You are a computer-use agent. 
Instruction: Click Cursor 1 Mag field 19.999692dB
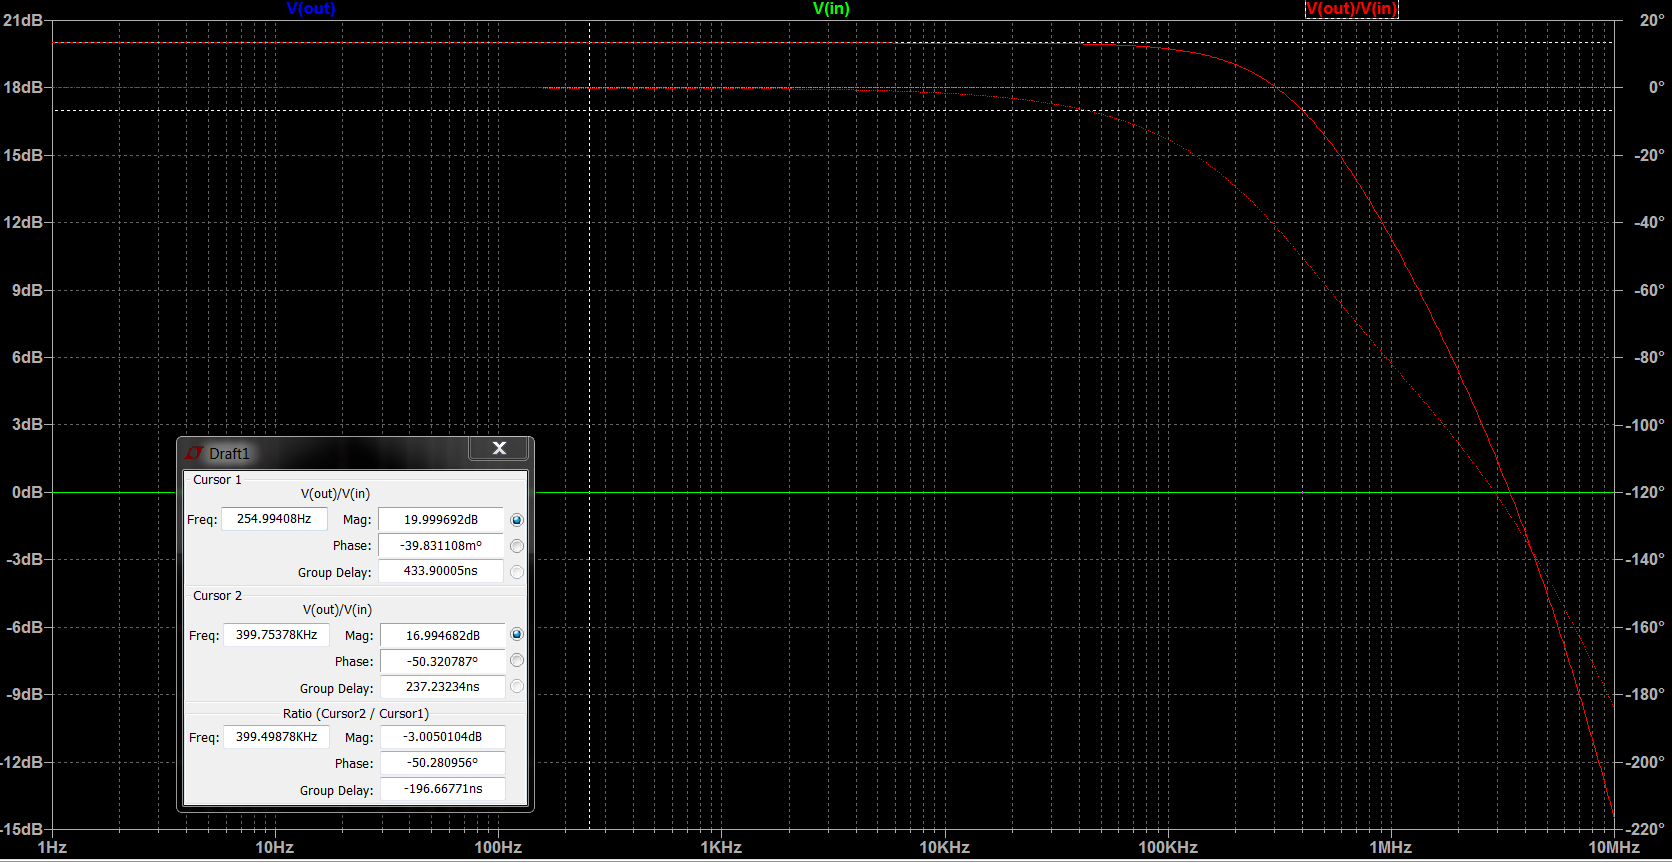point(441,520)
